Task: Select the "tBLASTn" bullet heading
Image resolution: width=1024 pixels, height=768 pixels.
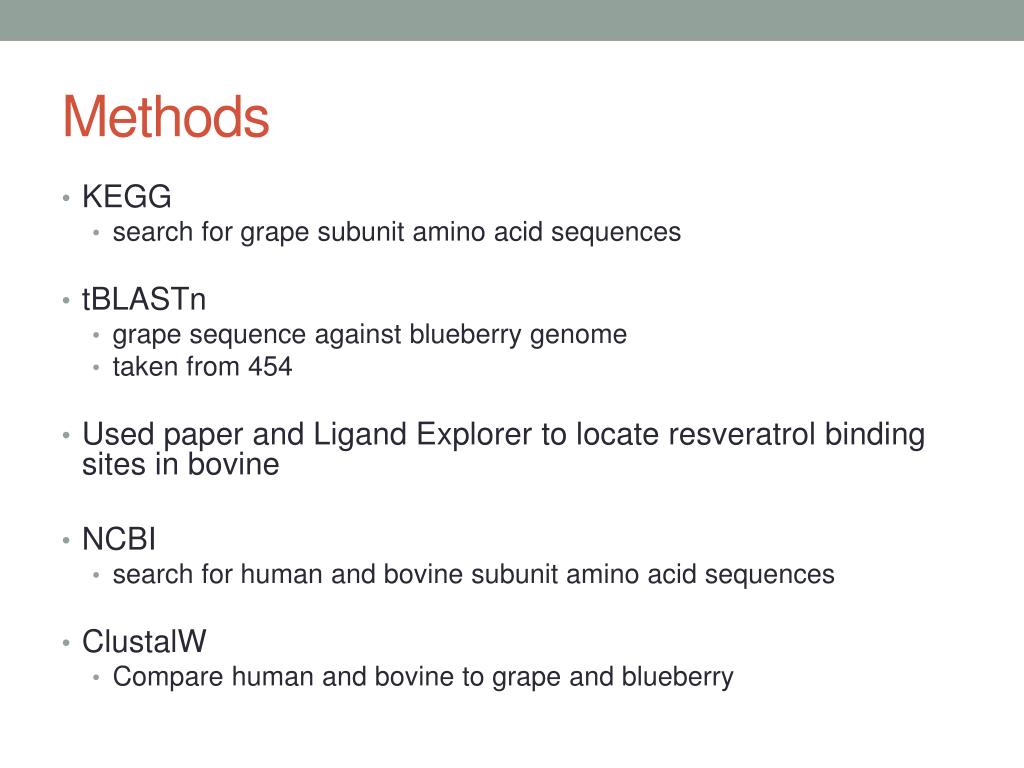Action: click(x=144, y=299)
